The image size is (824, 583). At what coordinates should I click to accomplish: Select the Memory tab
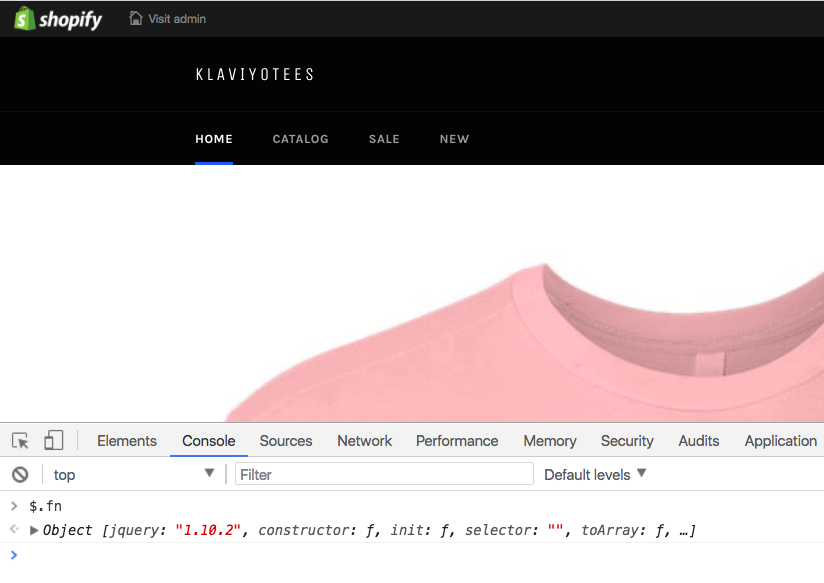click(549, 441)
